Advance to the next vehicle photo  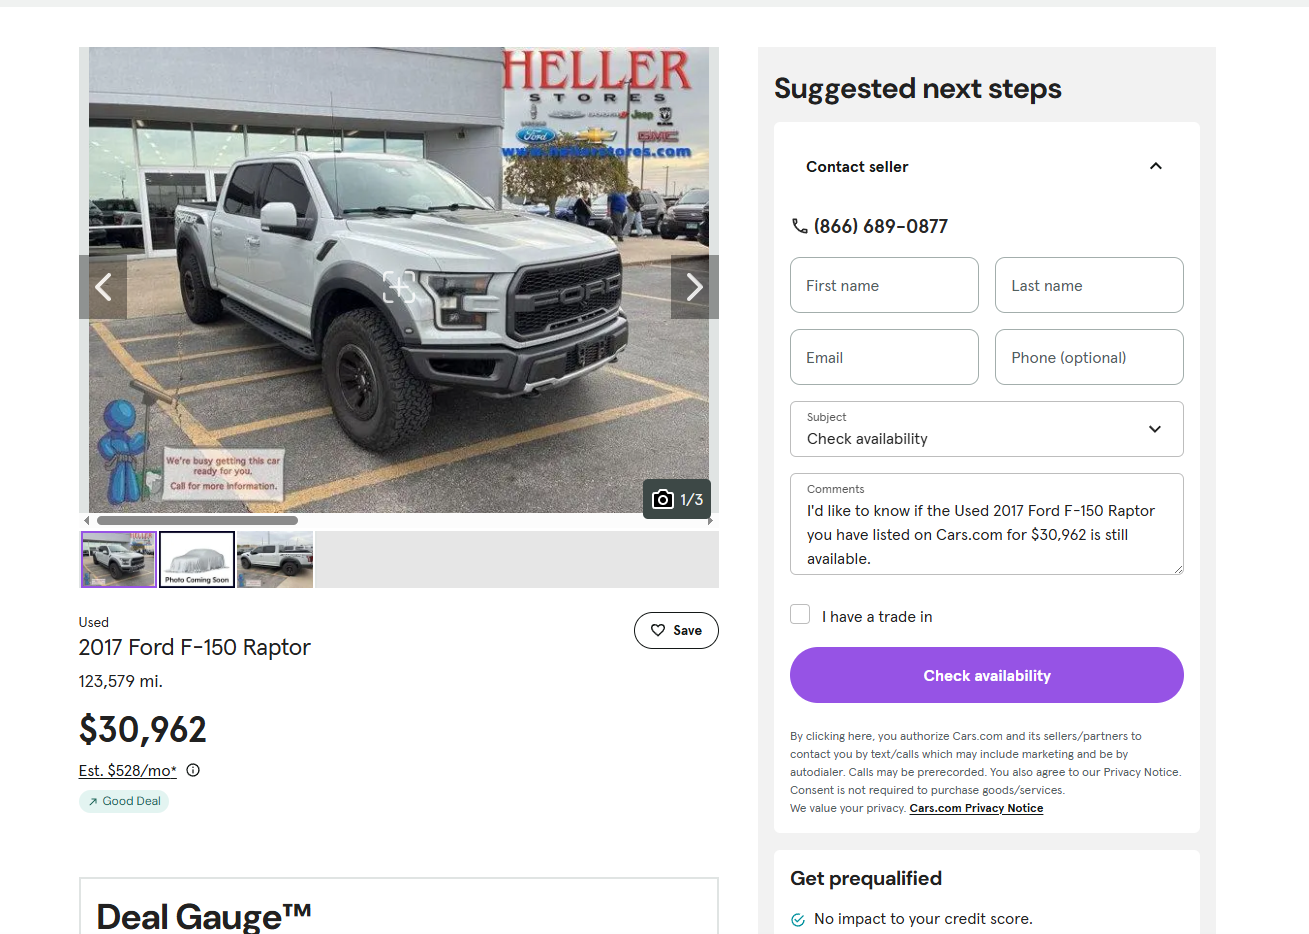(695, 287)
